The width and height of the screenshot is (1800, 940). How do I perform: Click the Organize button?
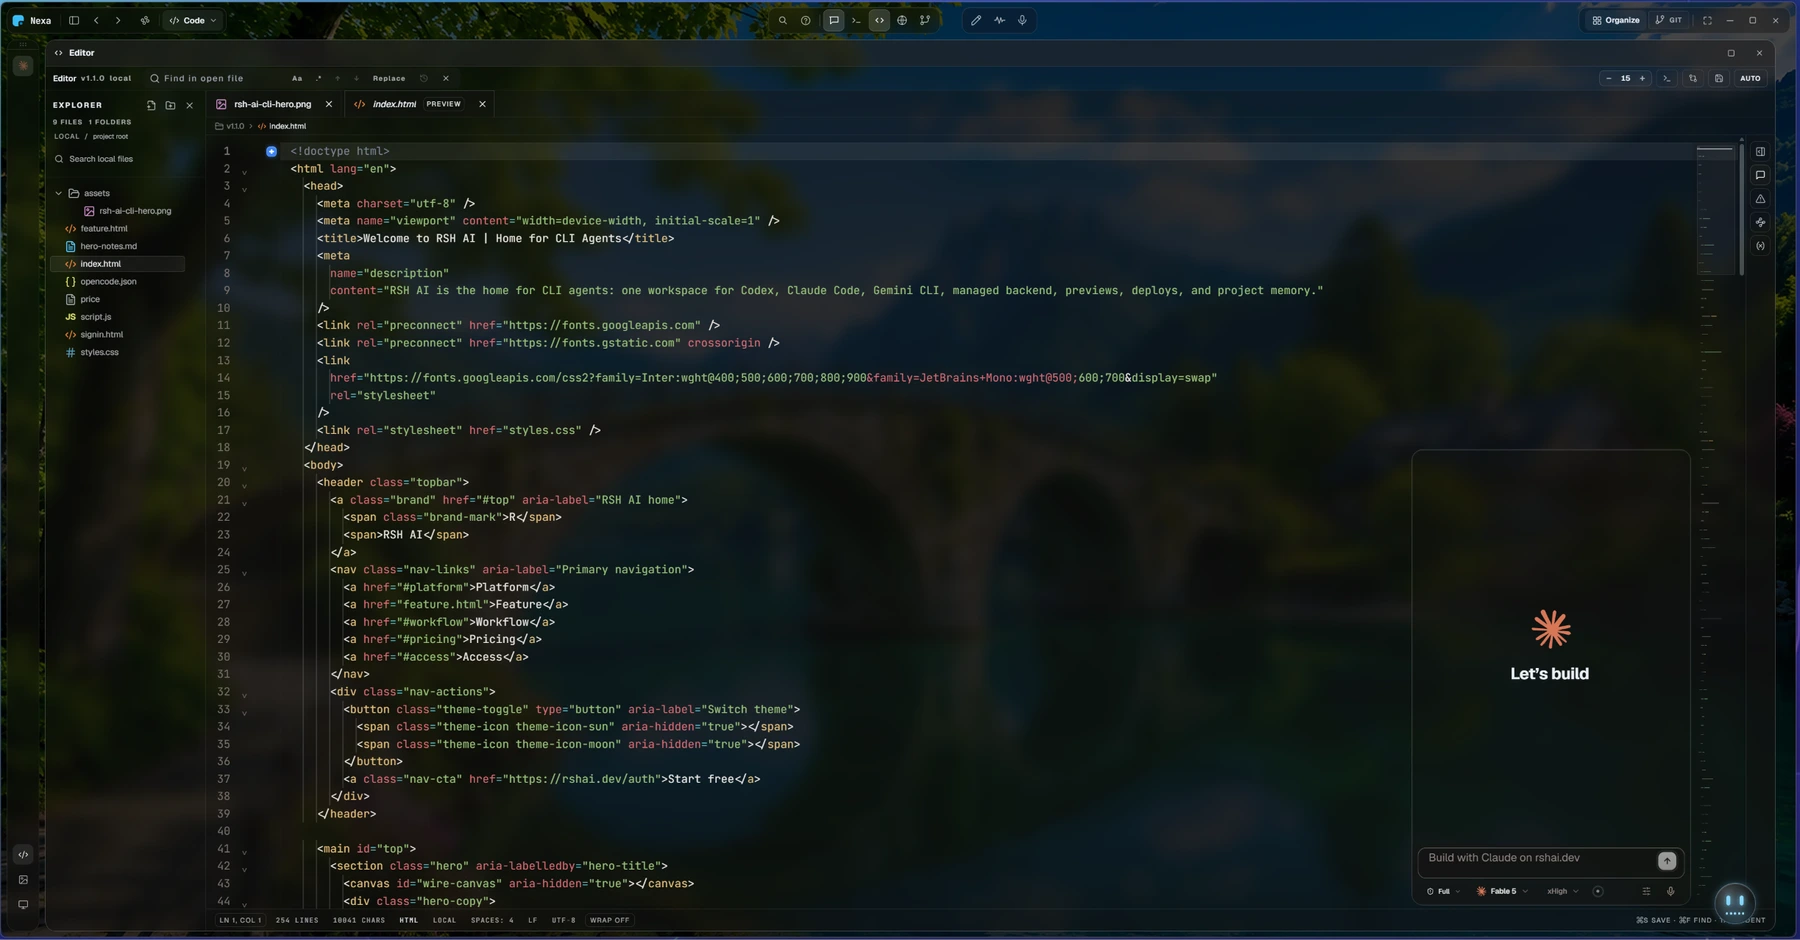(1616, 20)
